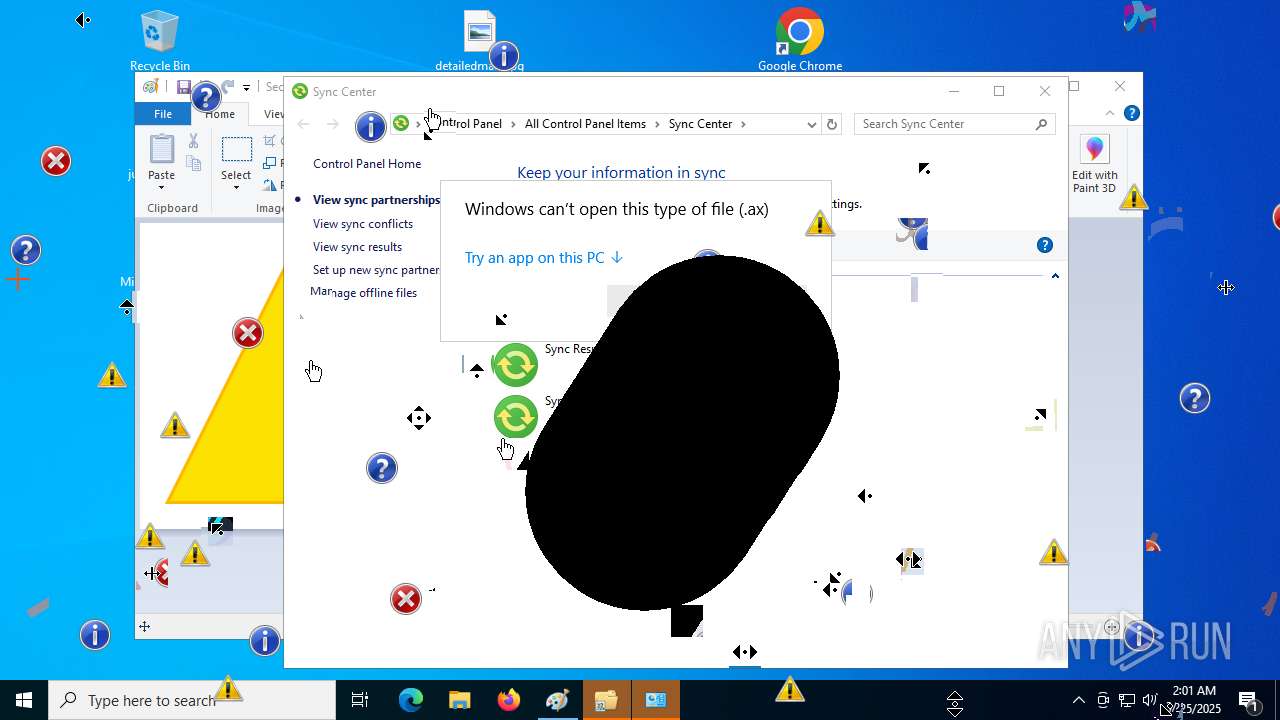This screenshot has width=1280, height=720.
Task: Click the Windows Start button
Action: coord(24,700)
